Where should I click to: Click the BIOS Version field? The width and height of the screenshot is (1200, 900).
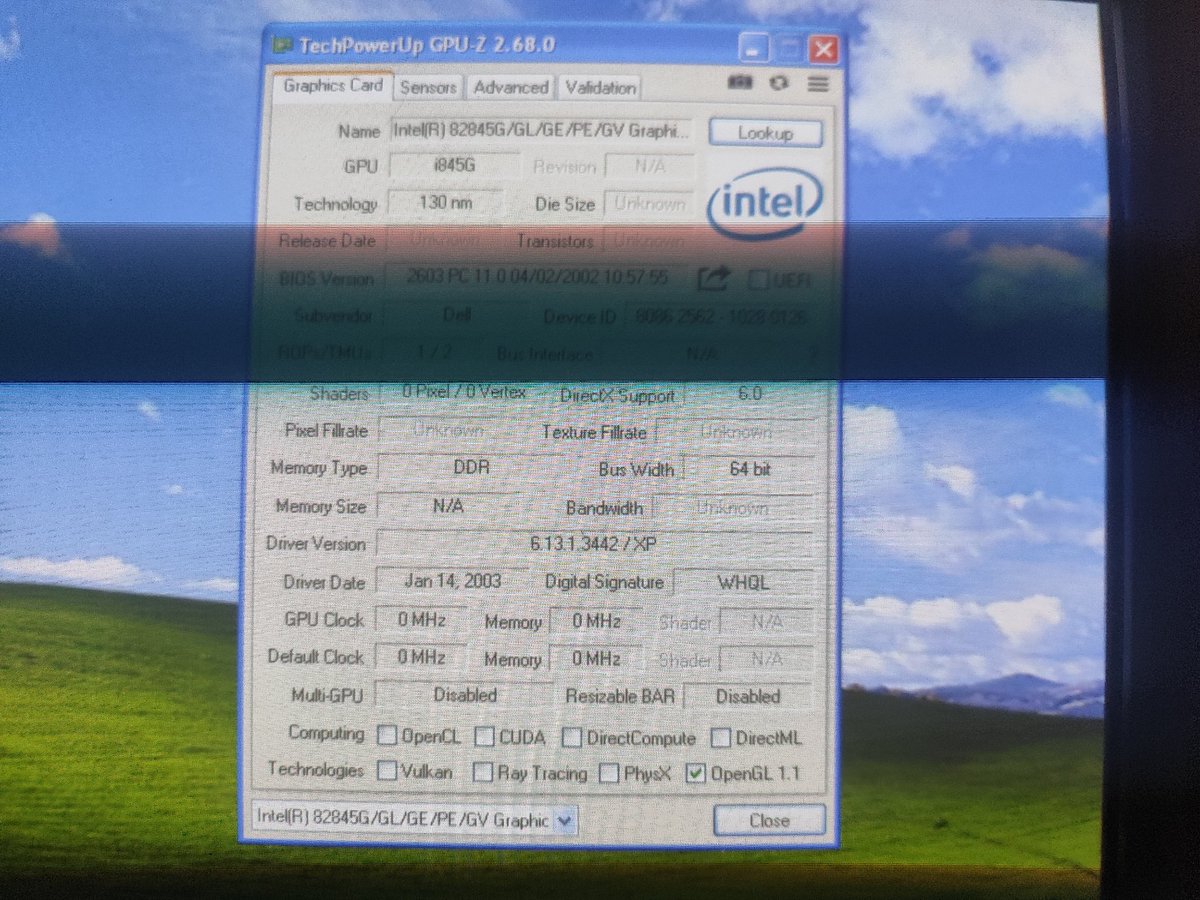coord(537,278)
